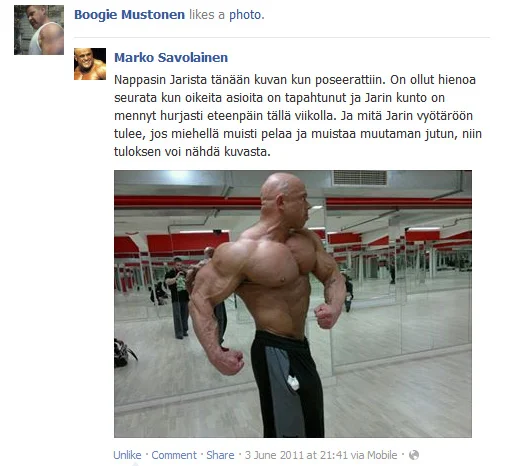Screen dimensions: 511x466
Task: Click the globe public privacy icon
Action: [414, 455]
